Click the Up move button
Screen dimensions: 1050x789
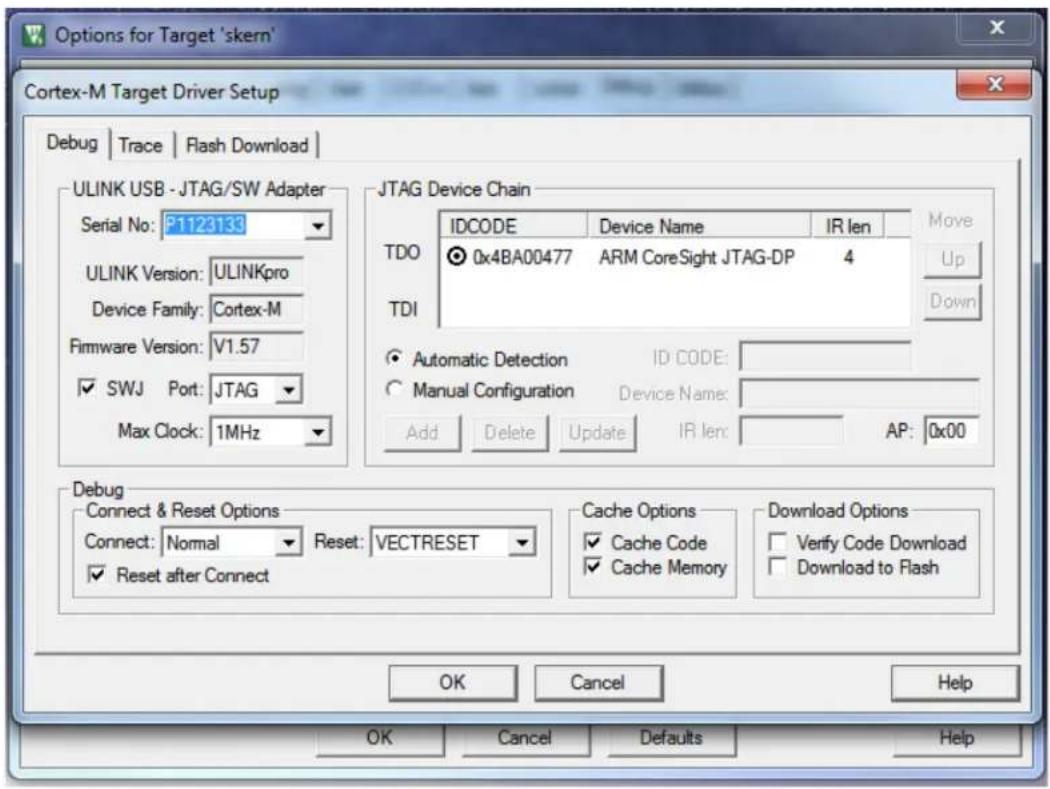(952, 259)
